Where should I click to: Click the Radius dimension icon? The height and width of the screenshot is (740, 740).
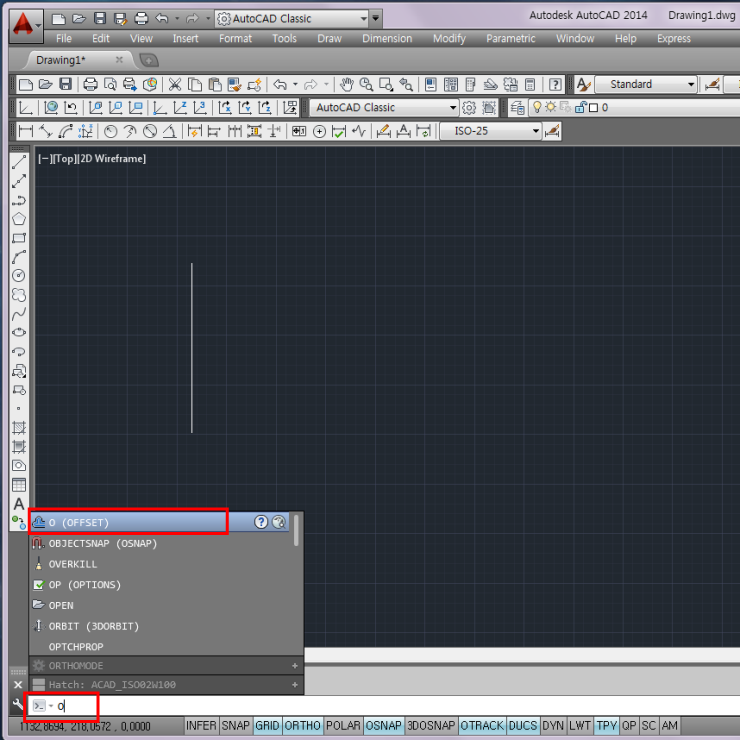pos(110,131)
